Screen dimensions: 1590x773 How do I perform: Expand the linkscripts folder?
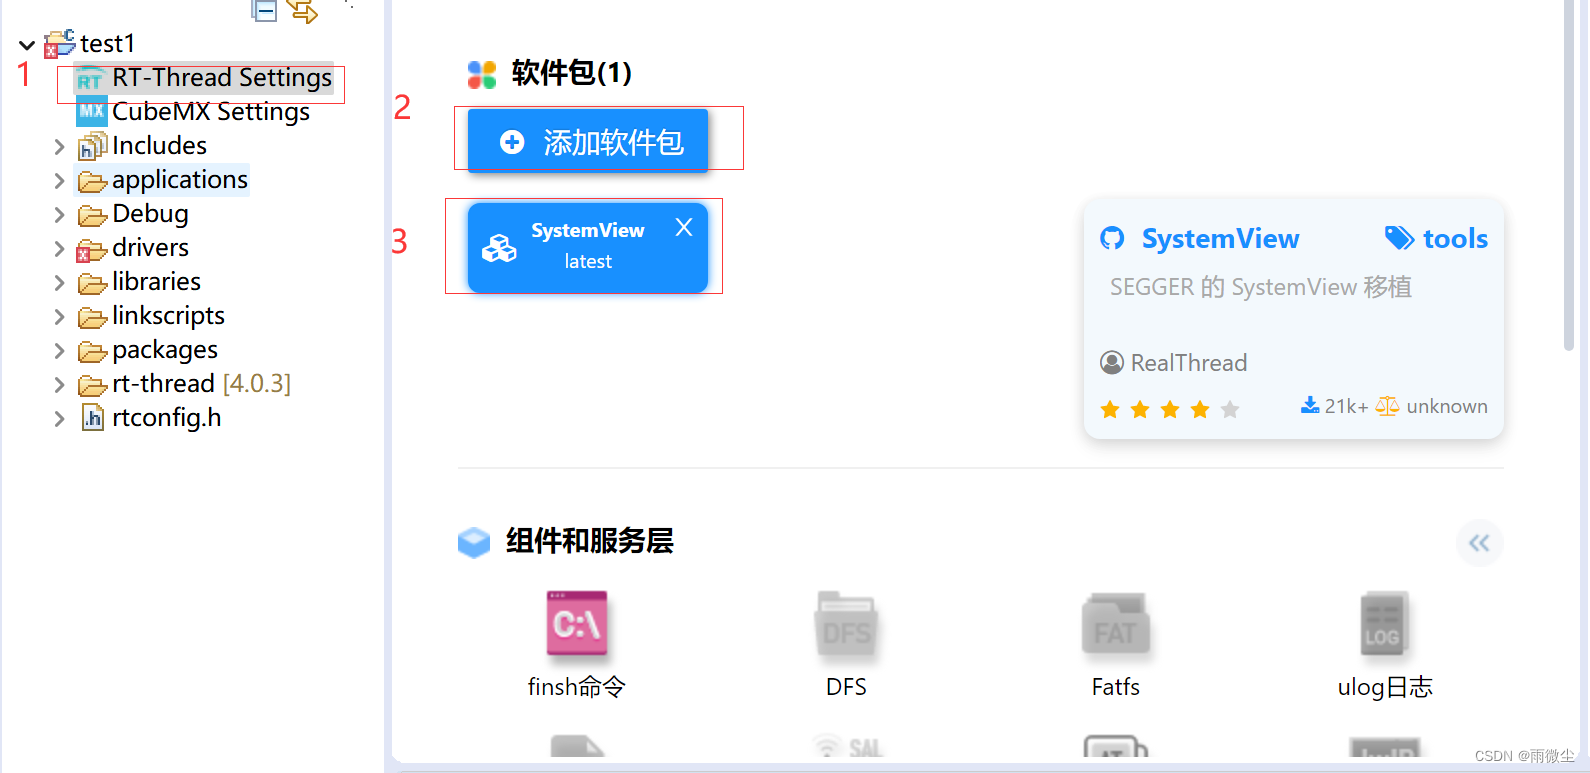tap(59, 317)
